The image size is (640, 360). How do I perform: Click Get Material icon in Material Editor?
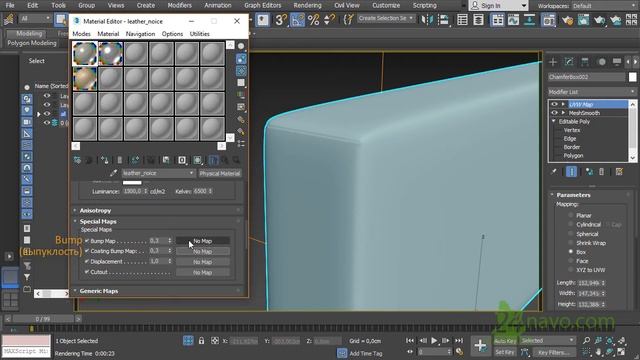(x=77, y=160)
